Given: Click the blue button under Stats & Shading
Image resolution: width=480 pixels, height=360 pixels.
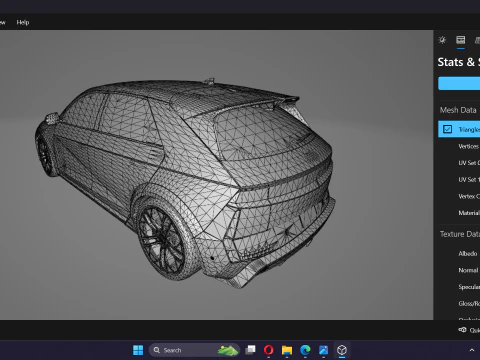Looking at the screenshot, I should point(459,83).
